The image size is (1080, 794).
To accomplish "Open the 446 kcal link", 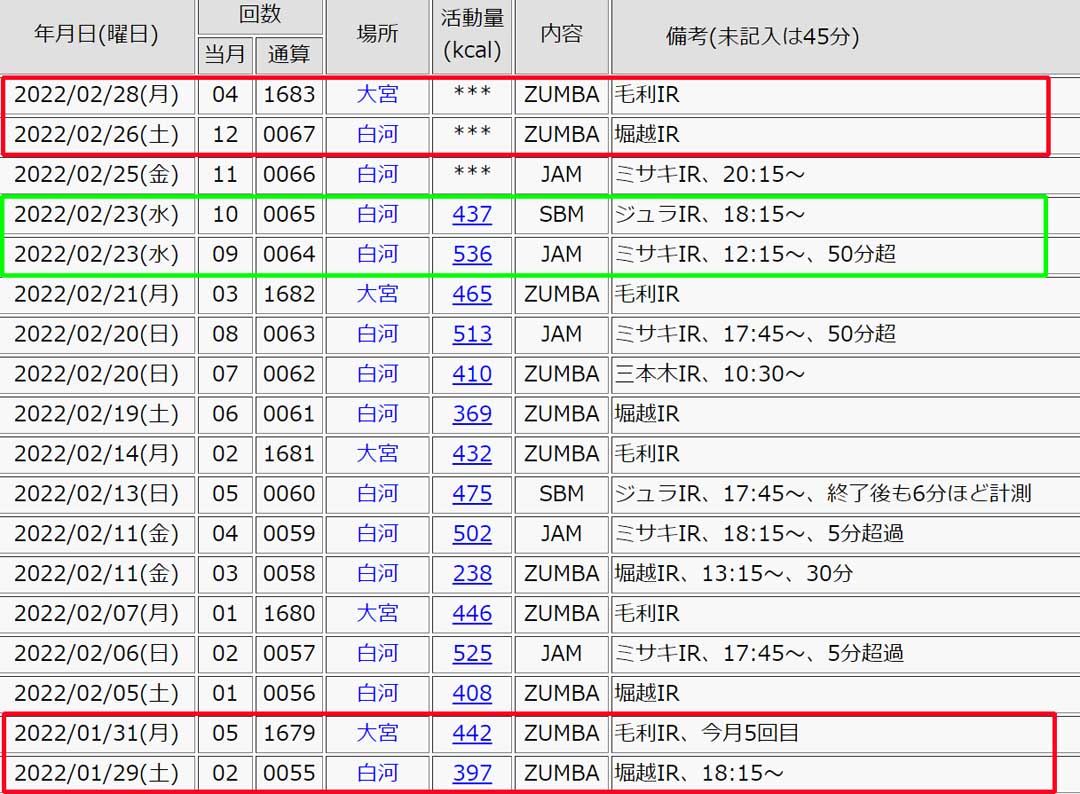I will (472, 614).
